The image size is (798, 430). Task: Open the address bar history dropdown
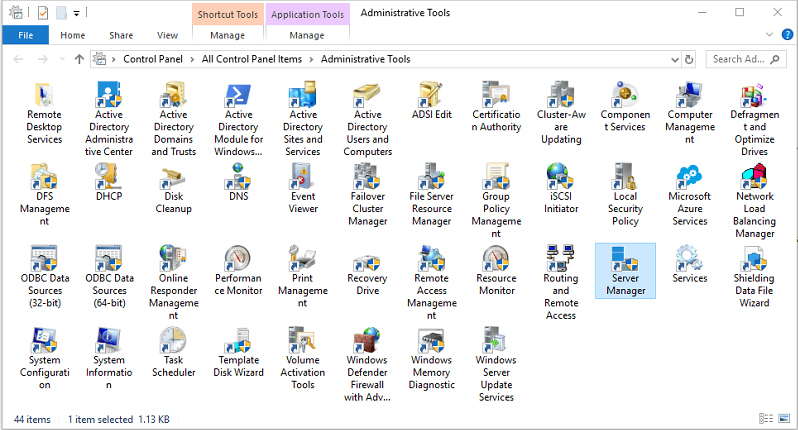pos(675,60)
